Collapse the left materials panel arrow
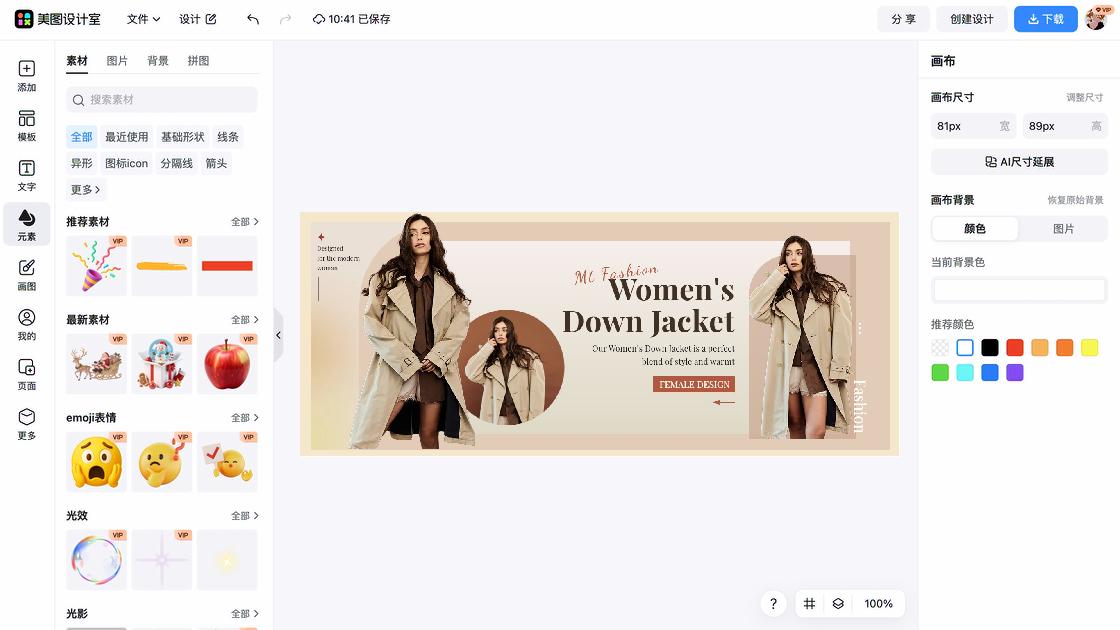This screenshot has width=1120, height=630. pyautogui.click(x=278, y=335)
